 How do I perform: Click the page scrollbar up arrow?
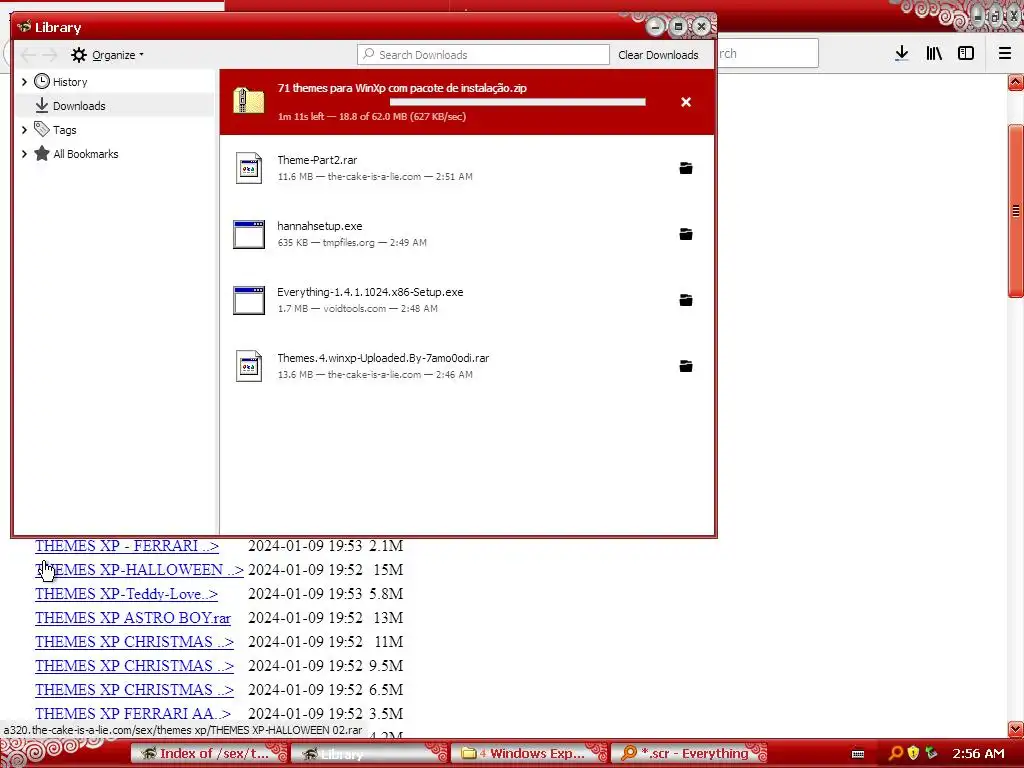1016,82
